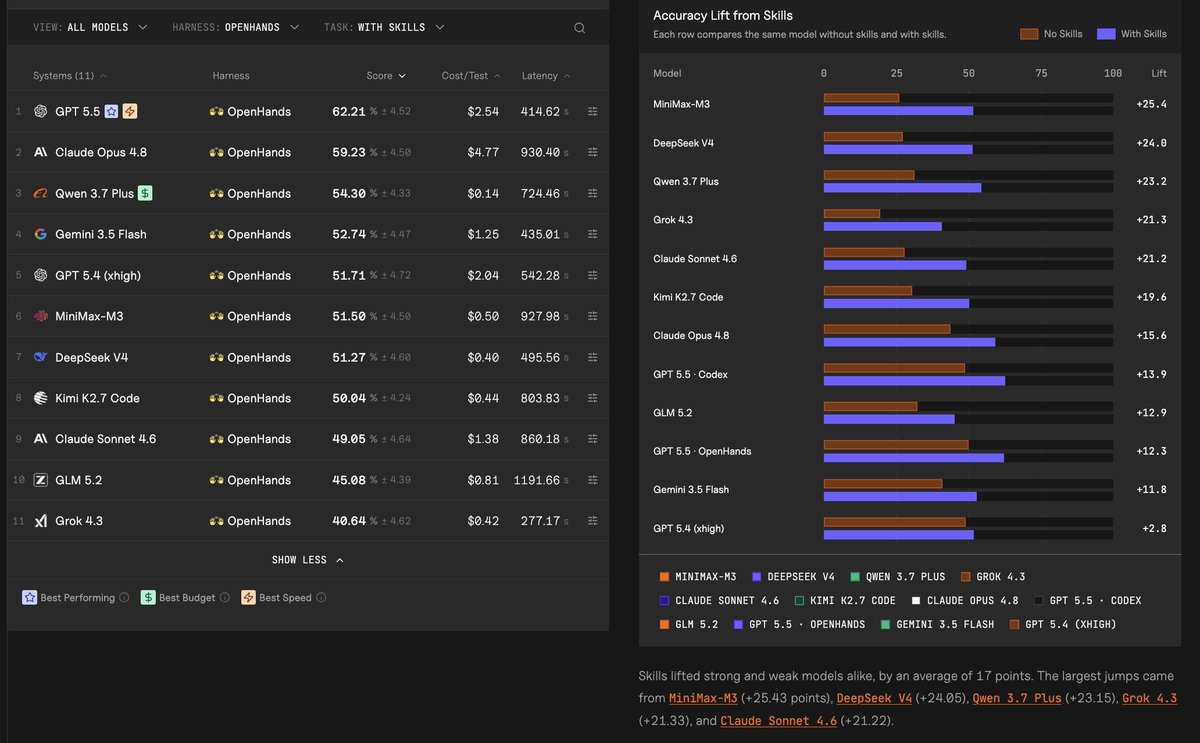1200x743 pixels.
Task: Open details icon for Kimi K2.7 Code row
Action: [593, 398]
